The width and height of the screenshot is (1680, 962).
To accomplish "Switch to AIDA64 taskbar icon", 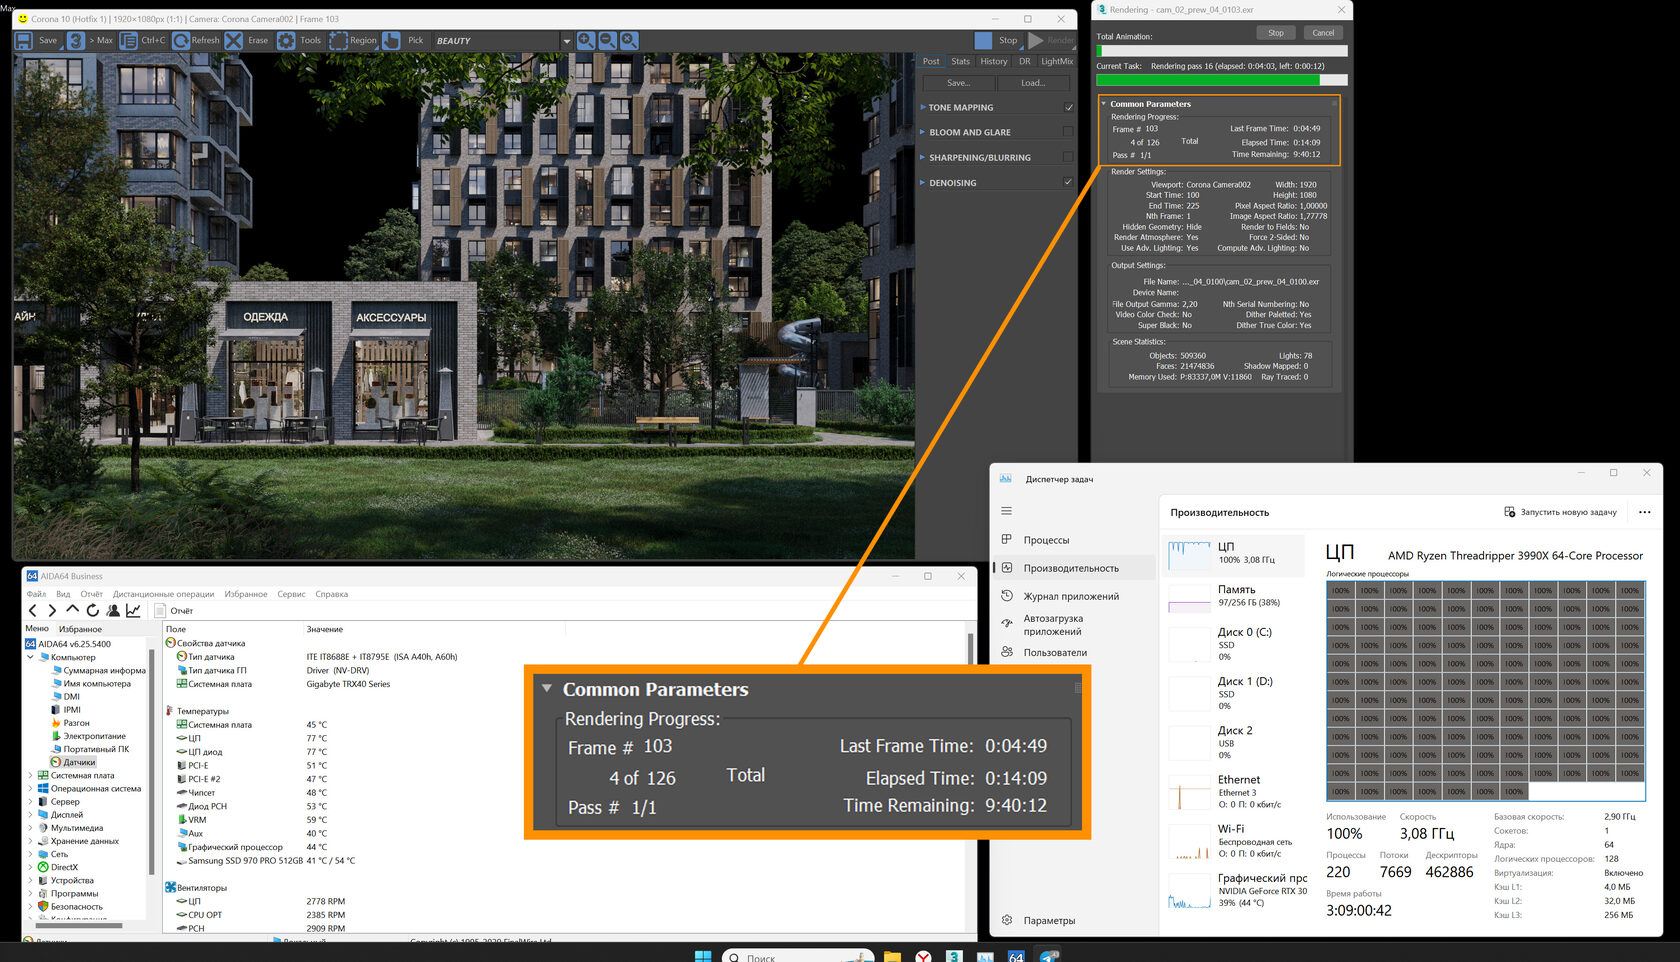I will tap(1016, 956).
